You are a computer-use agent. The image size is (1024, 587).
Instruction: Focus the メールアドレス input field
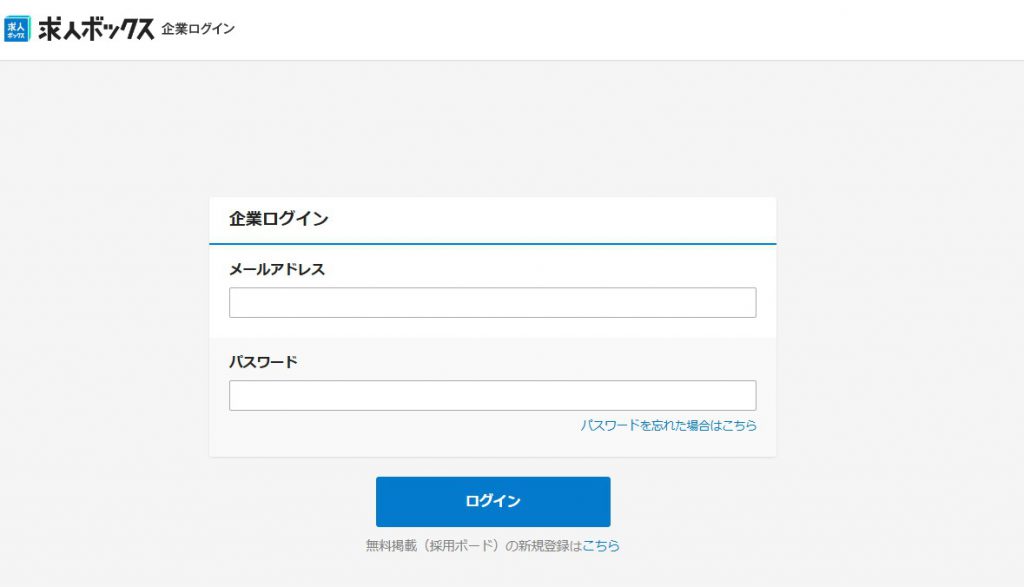tap(492, 302)
